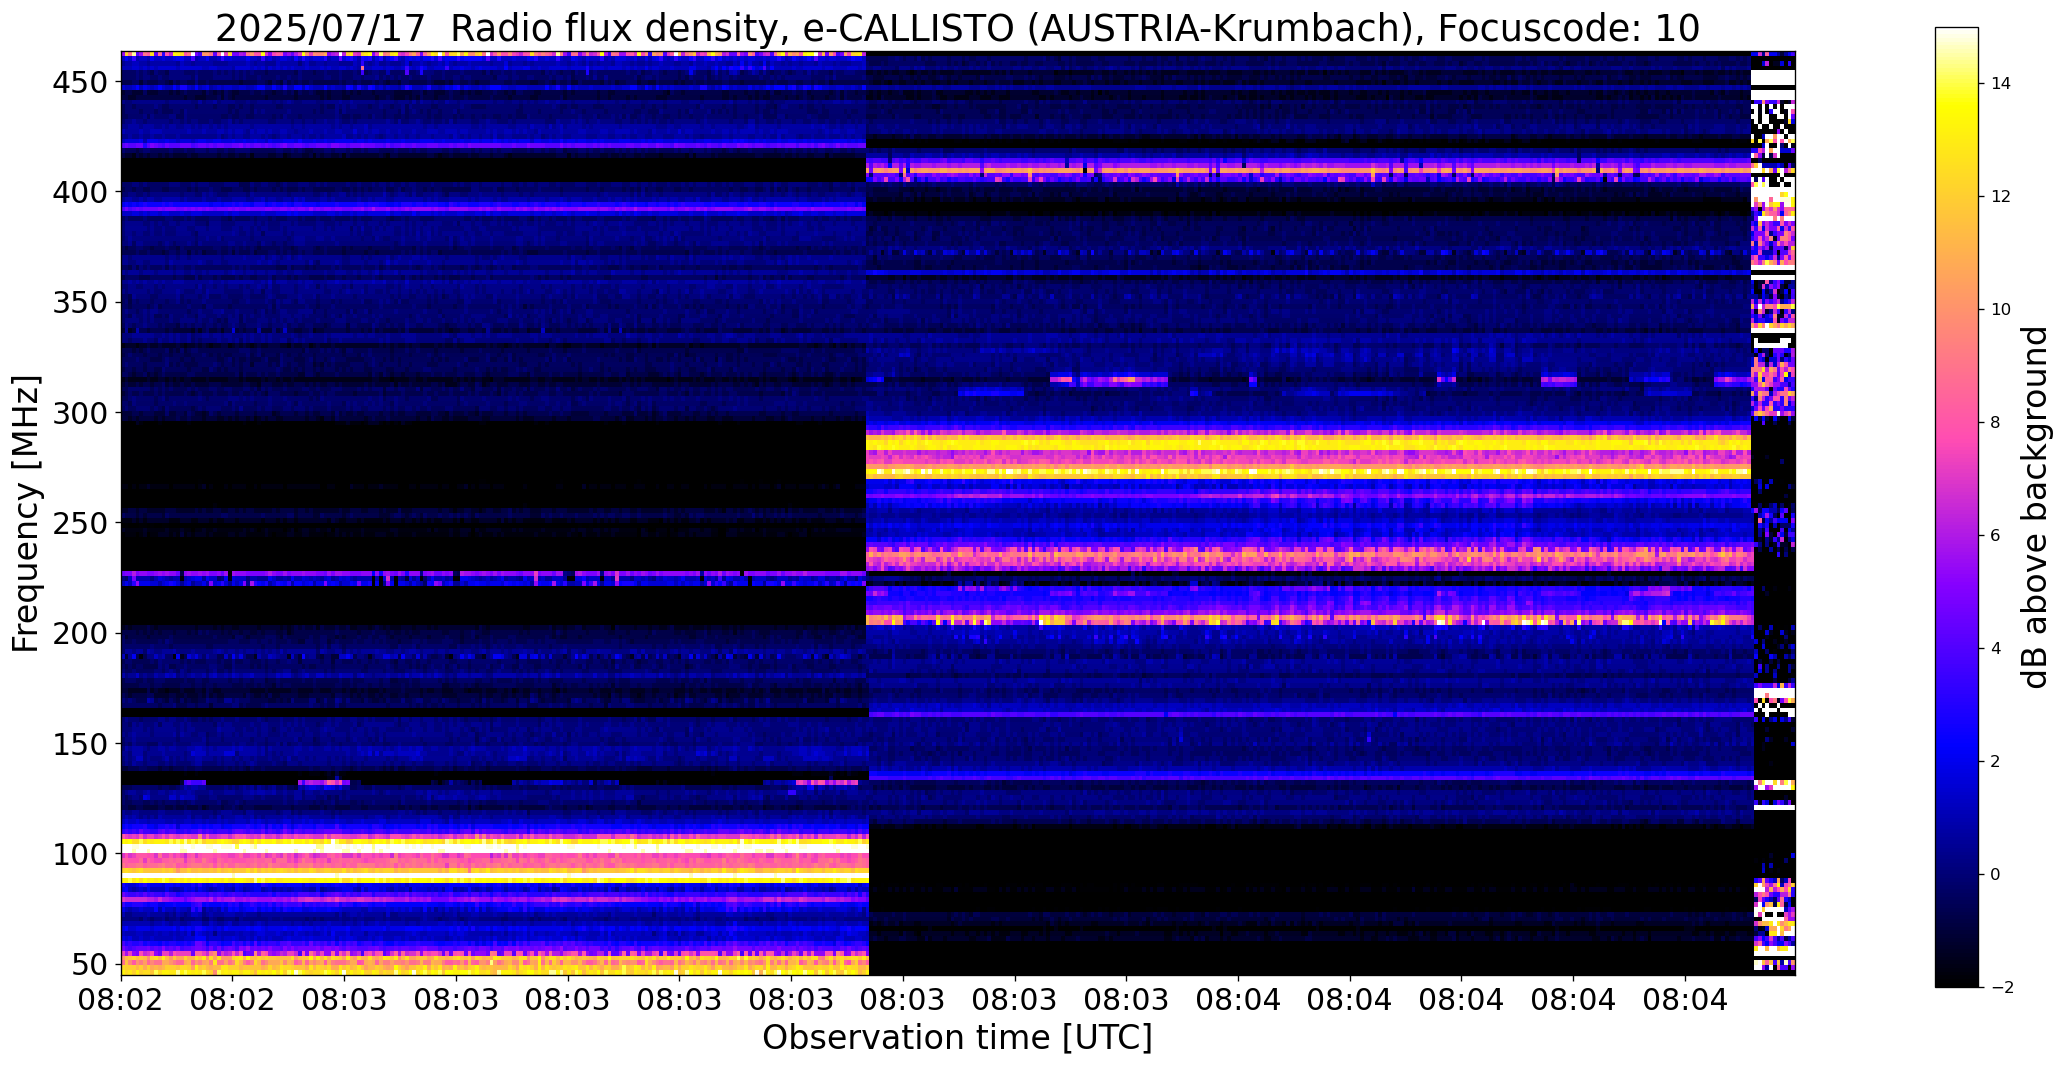Click the colorbar tick value 10
Image resolution: width=2066 pixels, height=1067 pixels.
coord(2000,310)
